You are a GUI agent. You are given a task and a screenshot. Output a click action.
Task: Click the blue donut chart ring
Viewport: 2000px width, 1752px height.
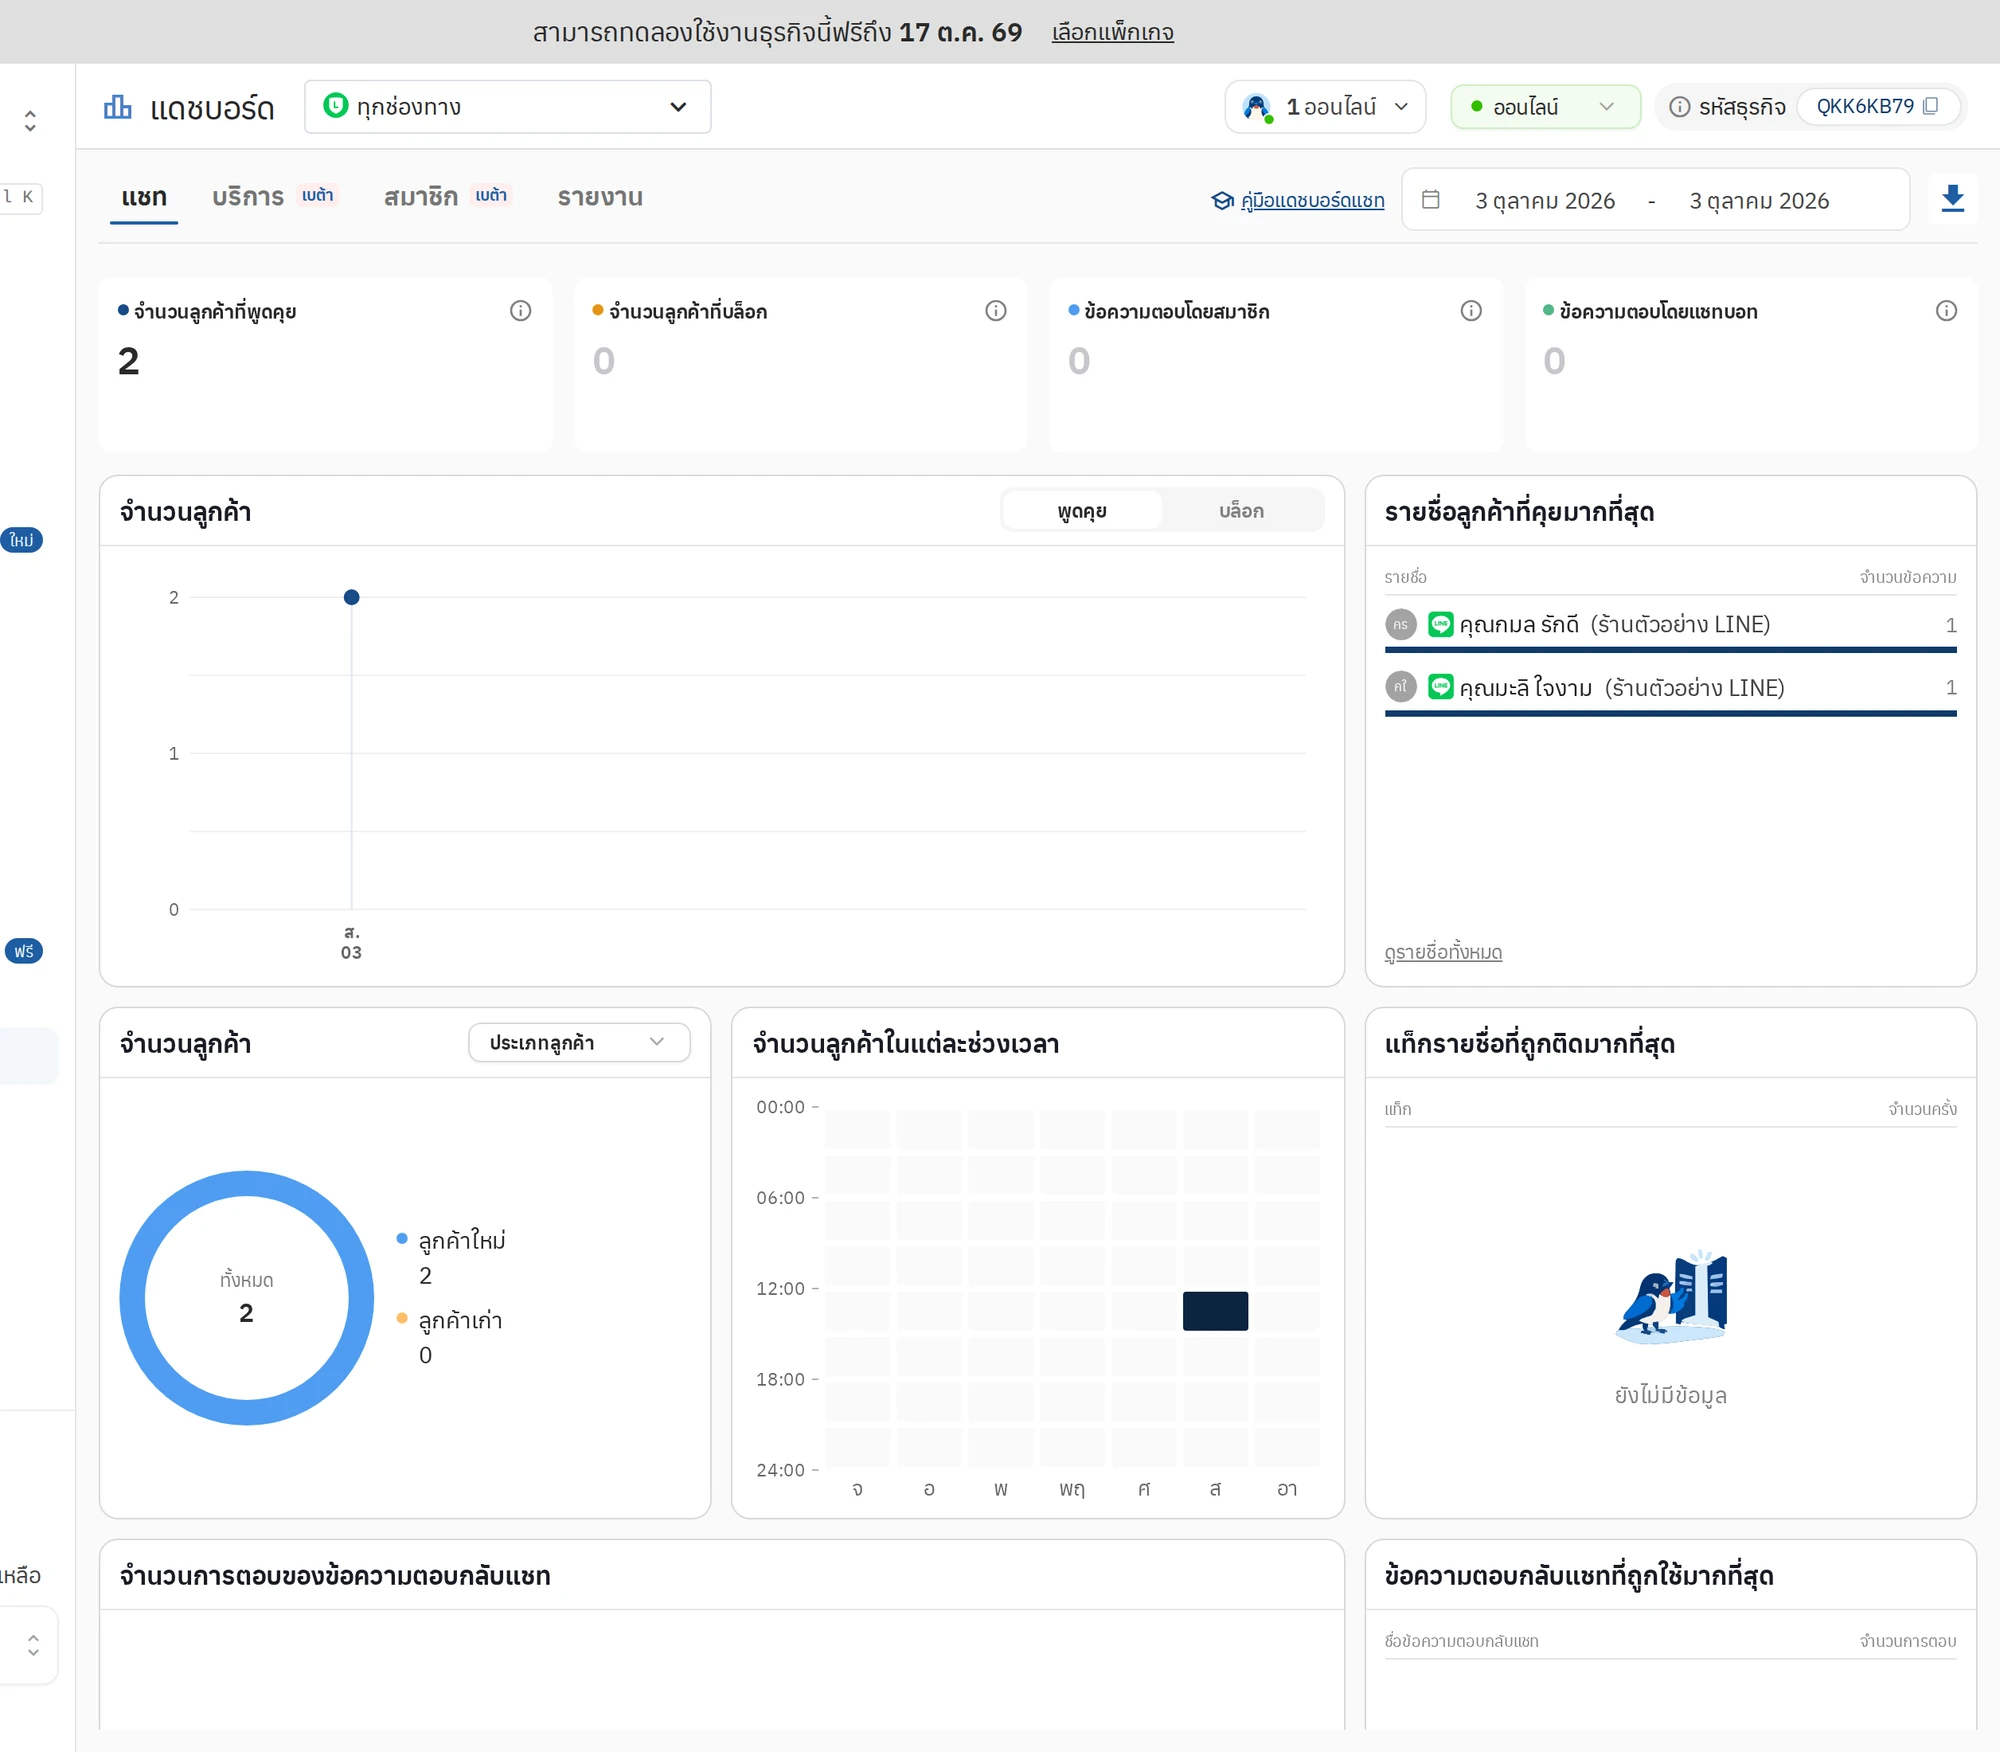tap(246, 1183)
